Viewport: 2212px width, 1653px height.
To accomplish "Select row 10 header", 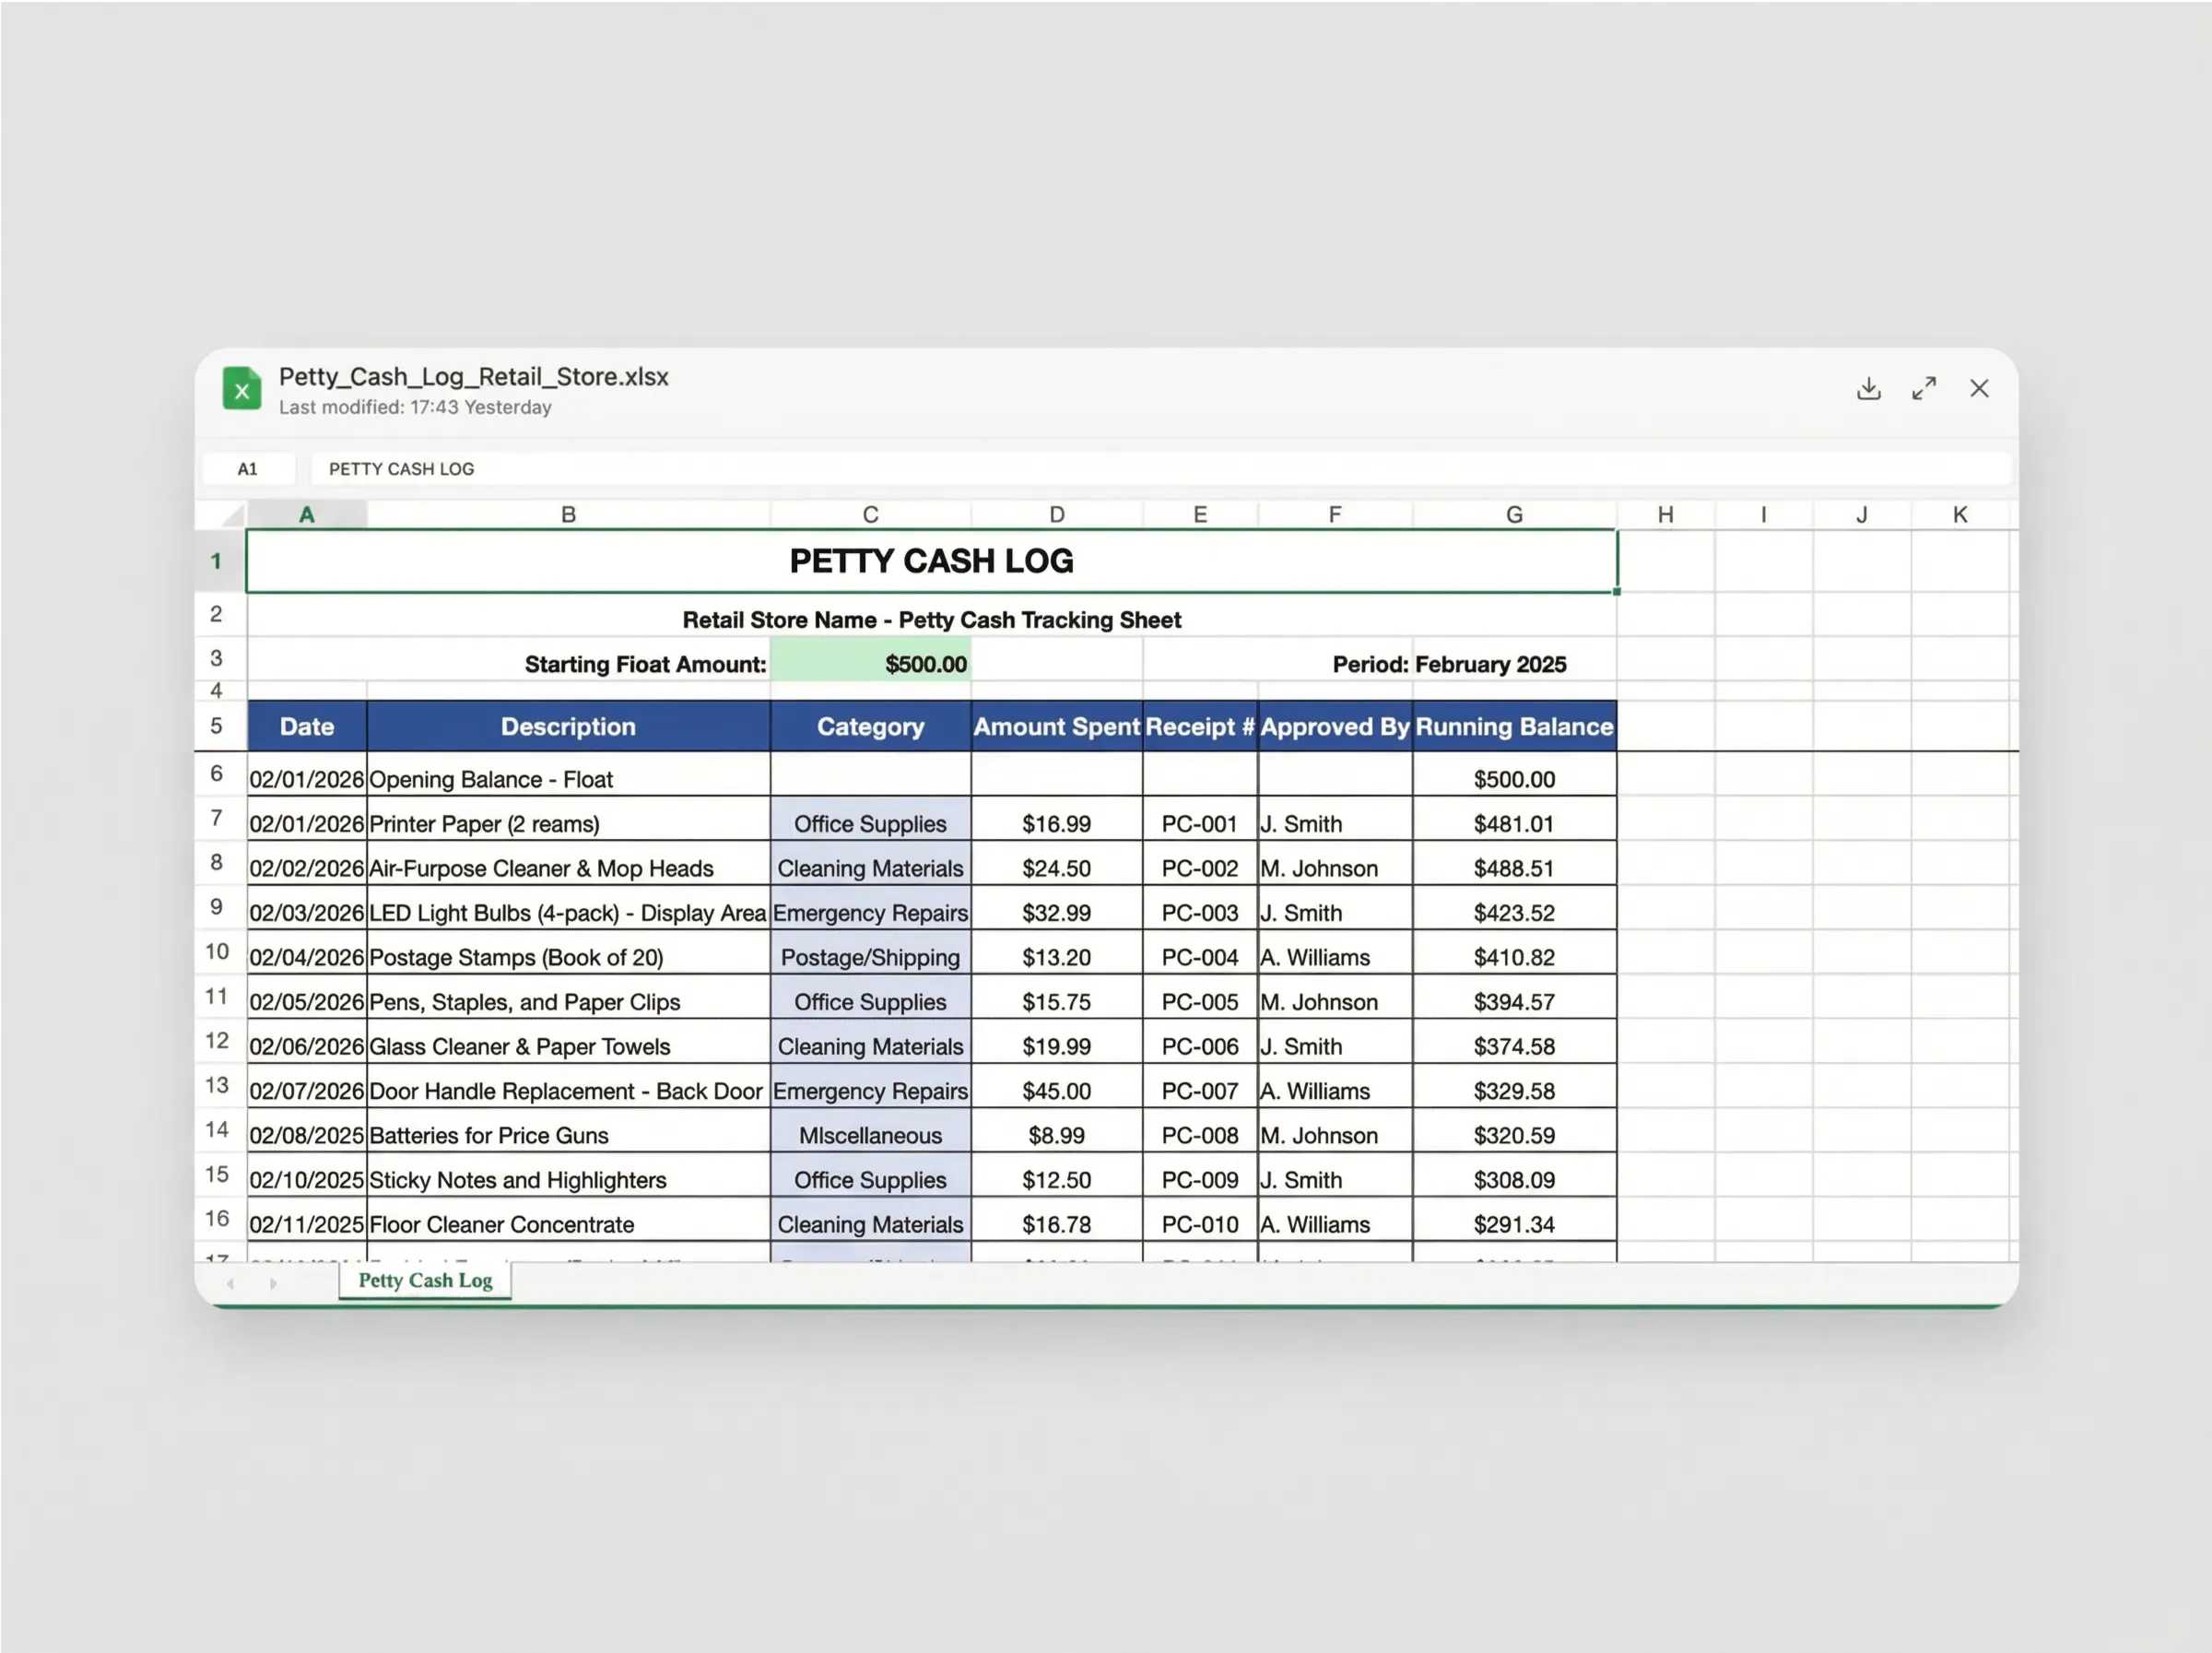I will pos(217,952).
